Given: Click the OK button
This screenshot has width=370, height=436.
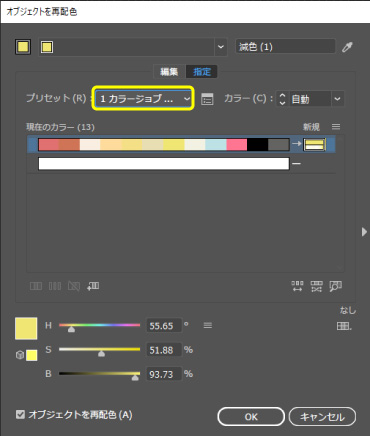Looking at the screenshot, I should click(x=251, y=417).
